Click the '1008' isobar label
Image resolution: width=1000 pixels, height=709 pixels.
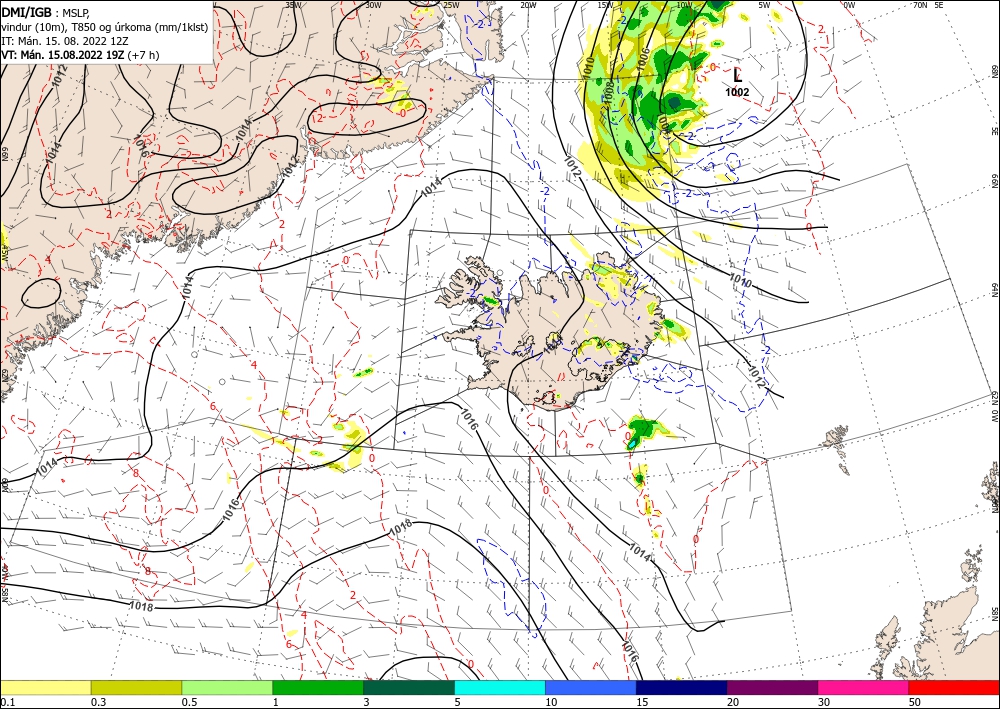pyautogui.click(x=609, y=92)
